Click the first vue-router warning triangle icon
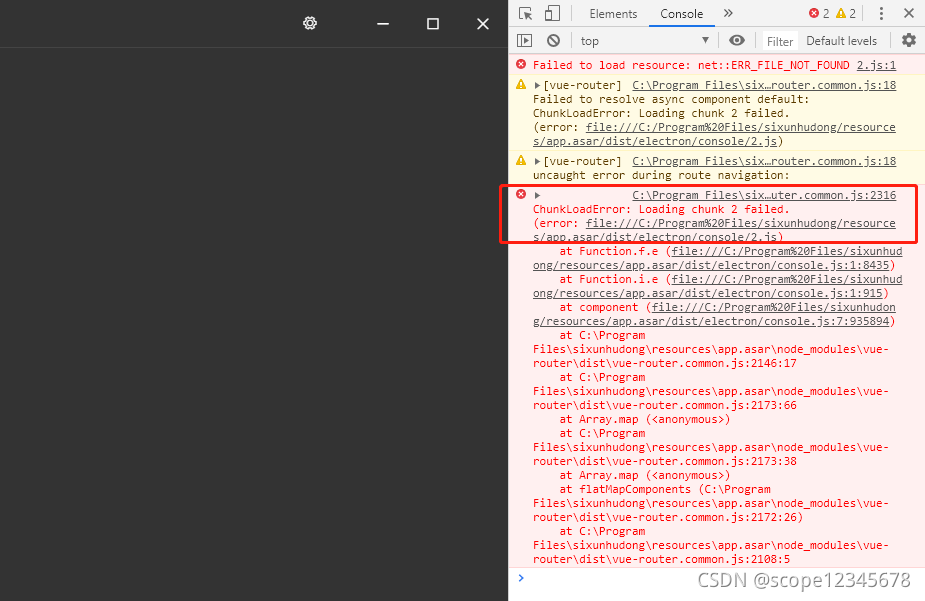The height and width of the screenshot is (601, 925). coord(521,84)
